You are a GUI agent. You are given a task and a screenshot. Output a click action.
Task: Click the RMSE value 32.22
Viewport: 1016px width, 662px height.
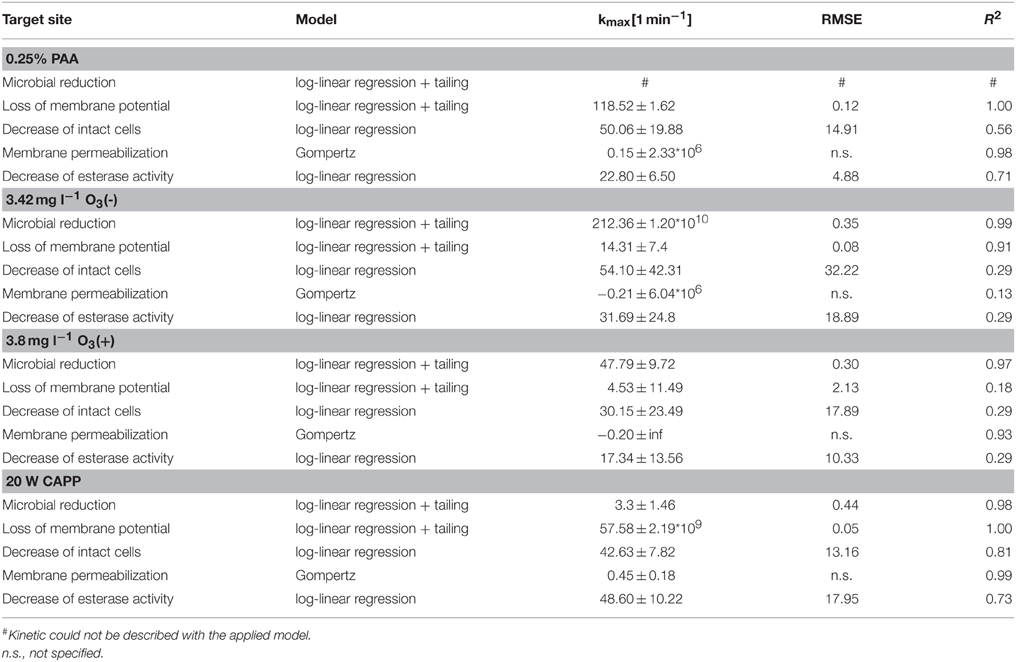pyautogui.click(x=842, y=270)
